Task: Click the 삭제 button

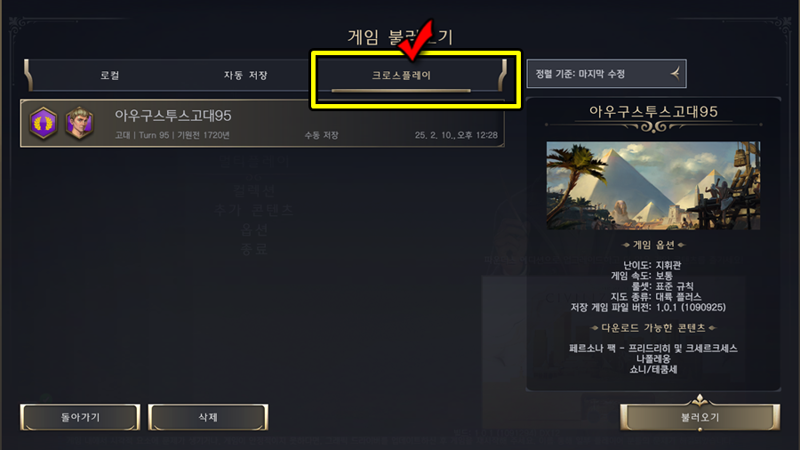Action: coord(208,417)
